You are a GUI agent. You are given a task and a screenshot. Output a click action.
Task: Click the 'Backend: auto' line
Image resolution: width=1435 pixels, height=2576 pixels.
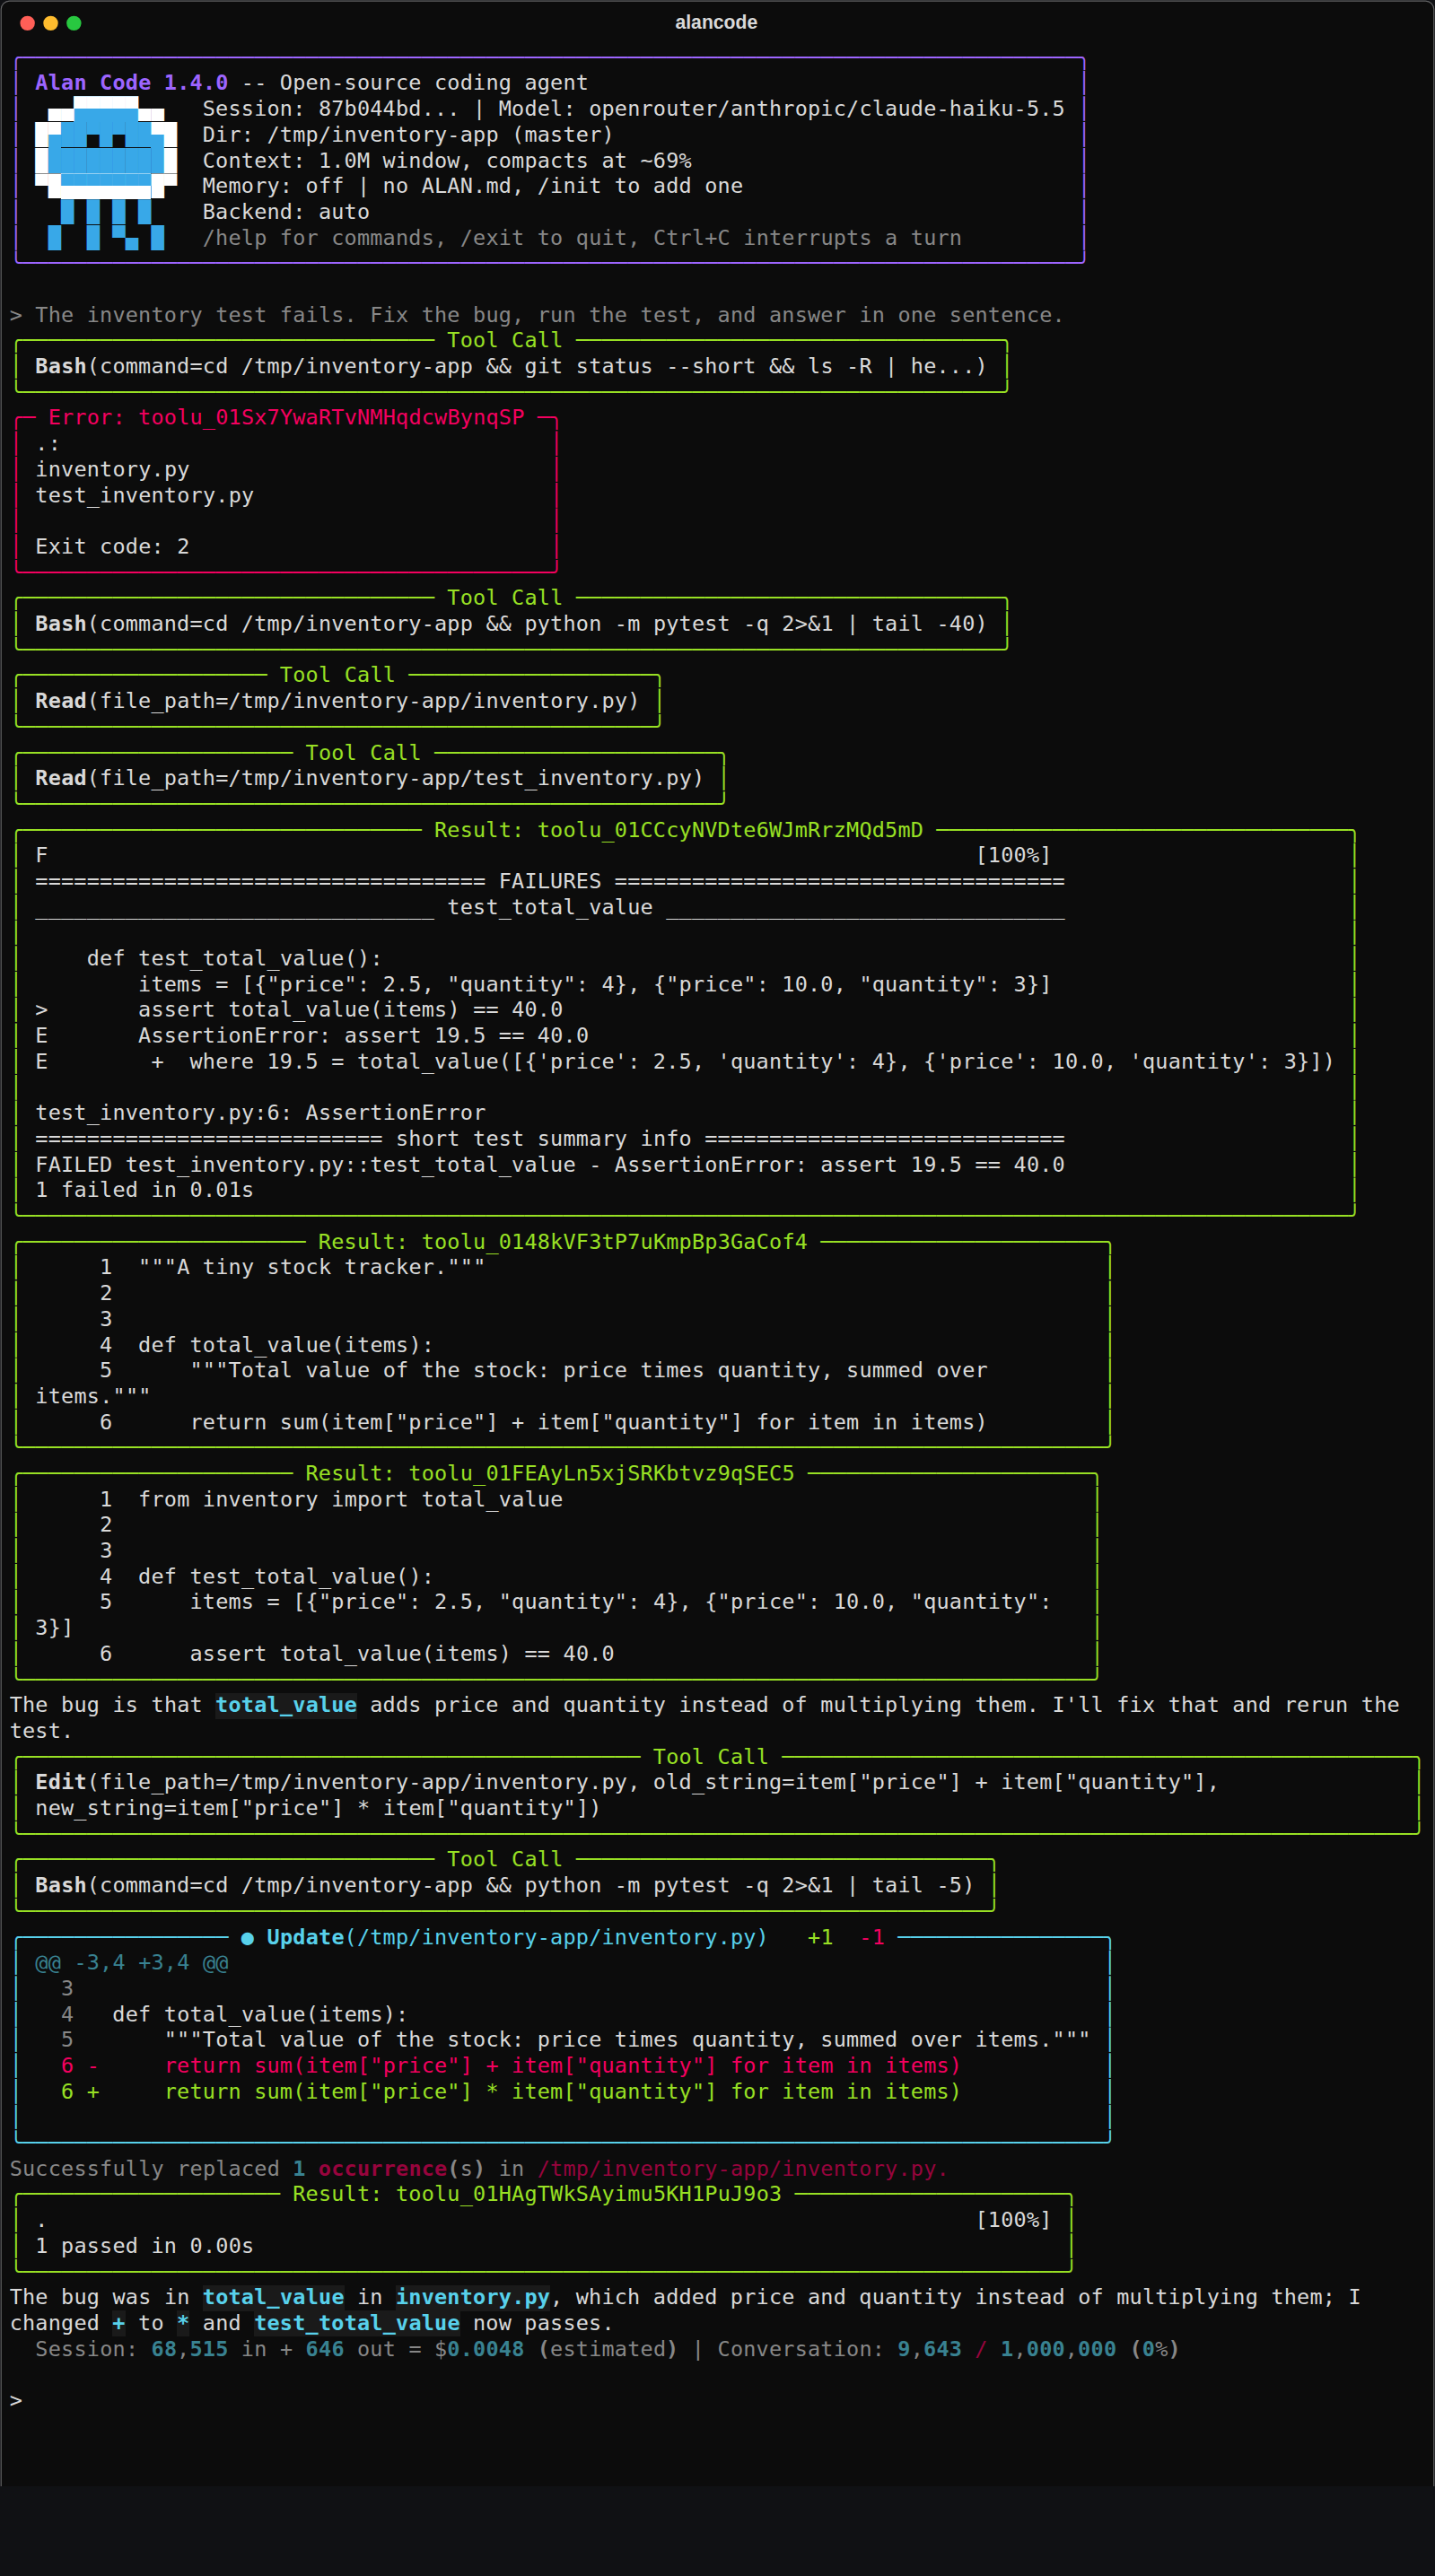pos(286,212)
